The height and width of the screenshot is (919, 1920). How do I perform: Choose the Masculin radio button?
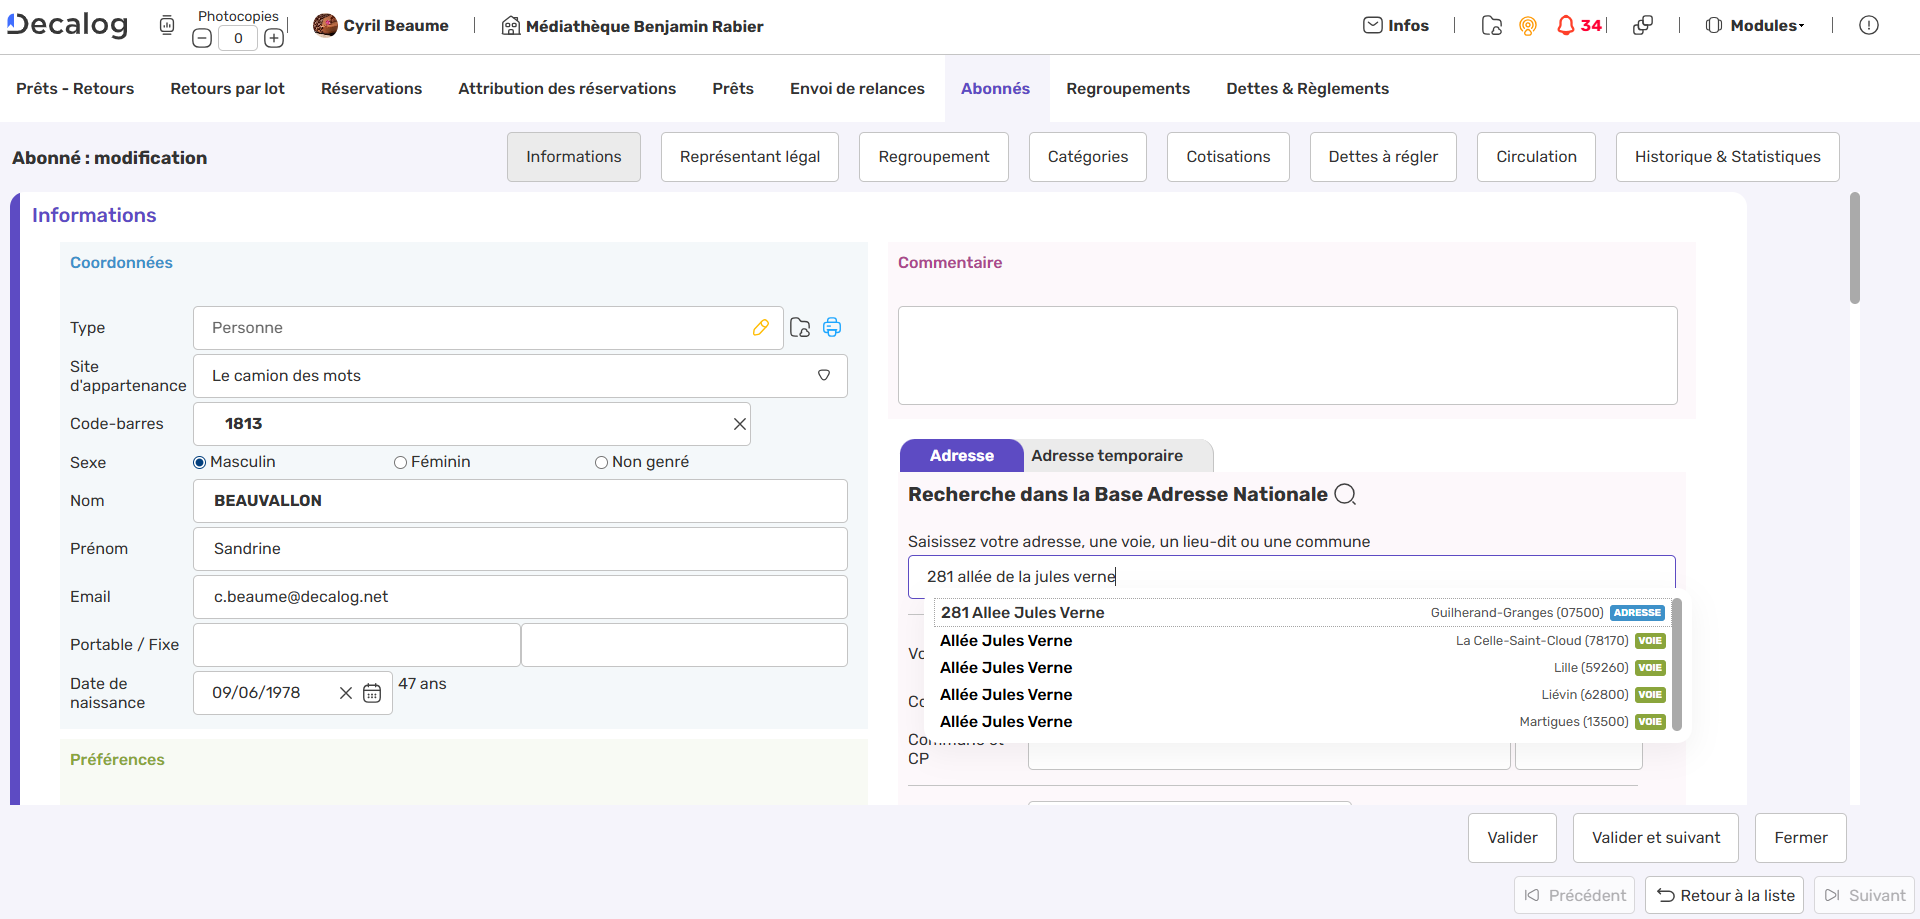(200, 462)
